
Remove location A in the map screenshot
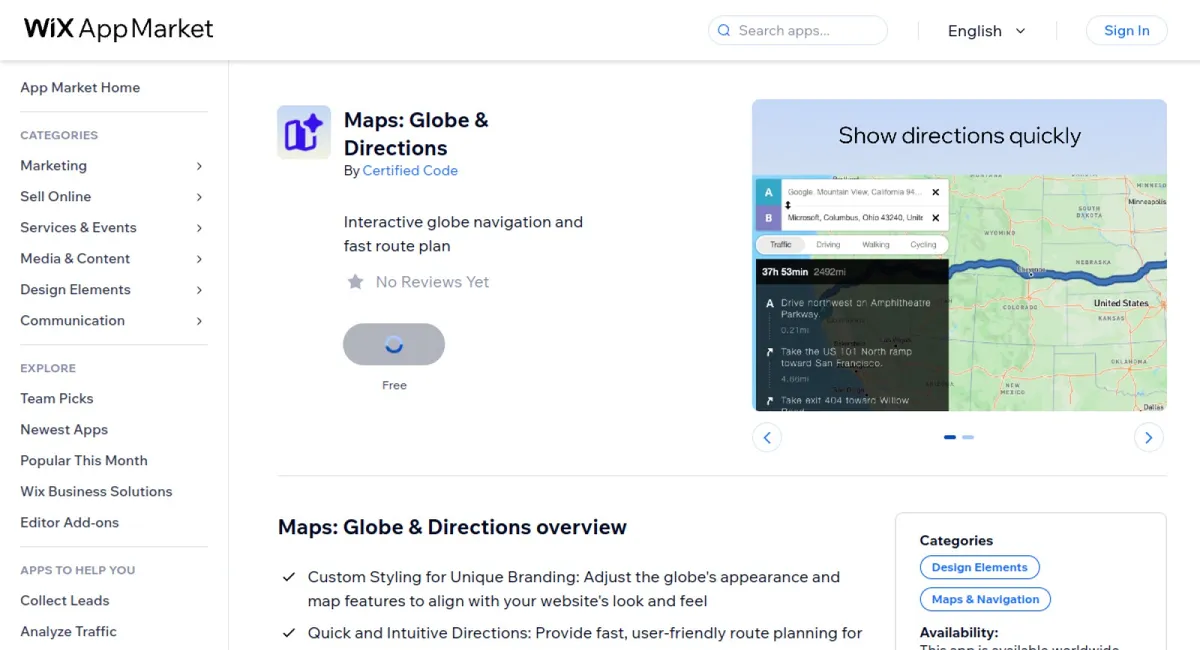point(936,192)
